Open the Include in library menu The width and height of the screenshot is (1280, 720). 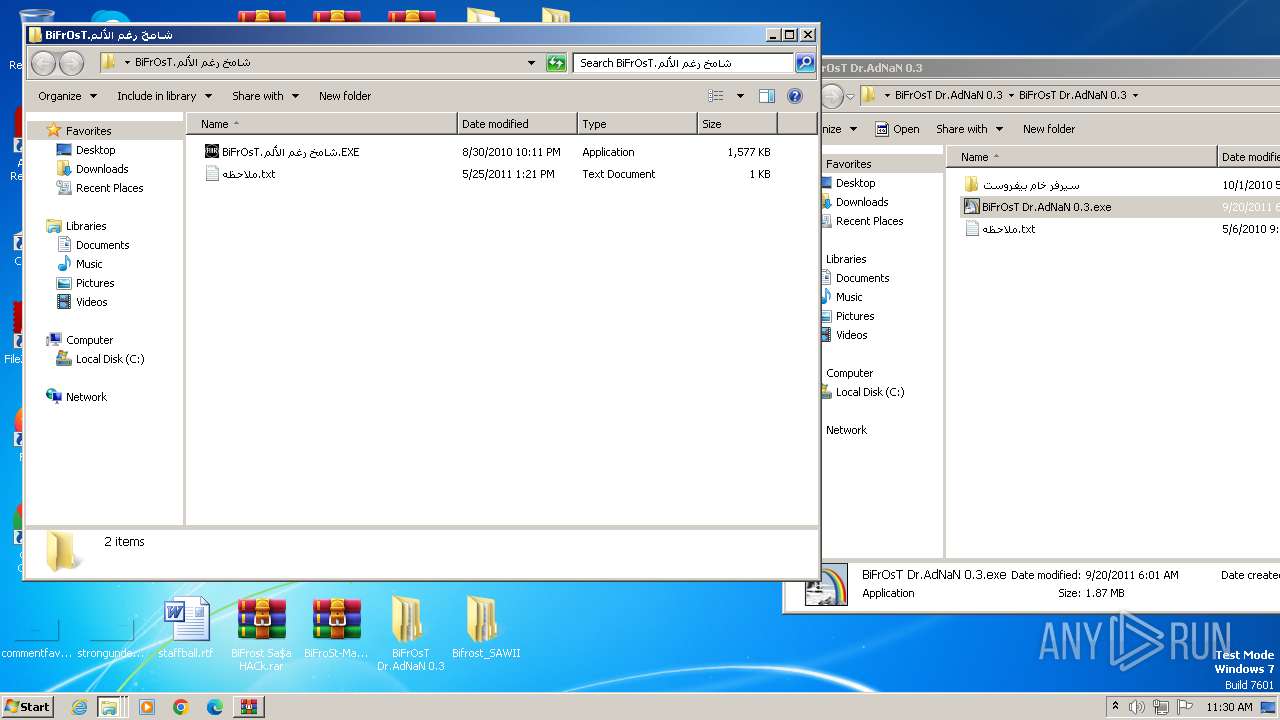pyautogui.click(x=164, y=96)
